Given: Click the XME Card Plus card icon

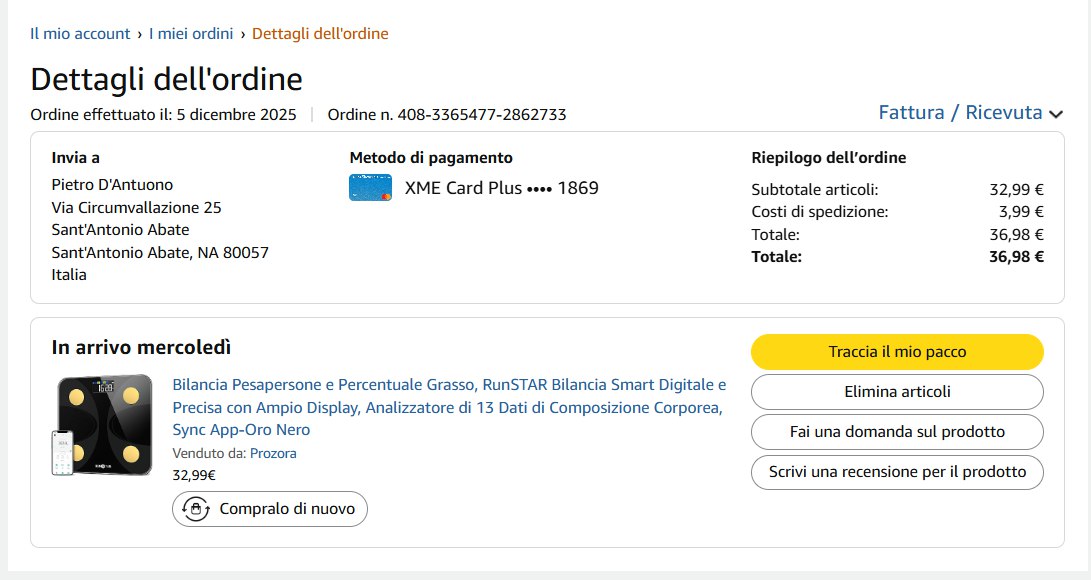Looking at the screenshot, I should pyautogui.click(x=370, y=187).
